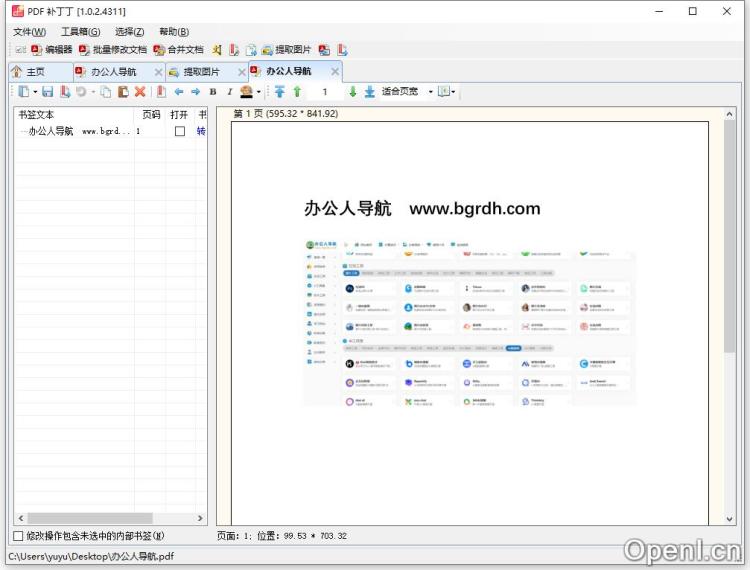Click the 转 action link in bookmark row
Screen dimensions: 750x570
point(201,131)
